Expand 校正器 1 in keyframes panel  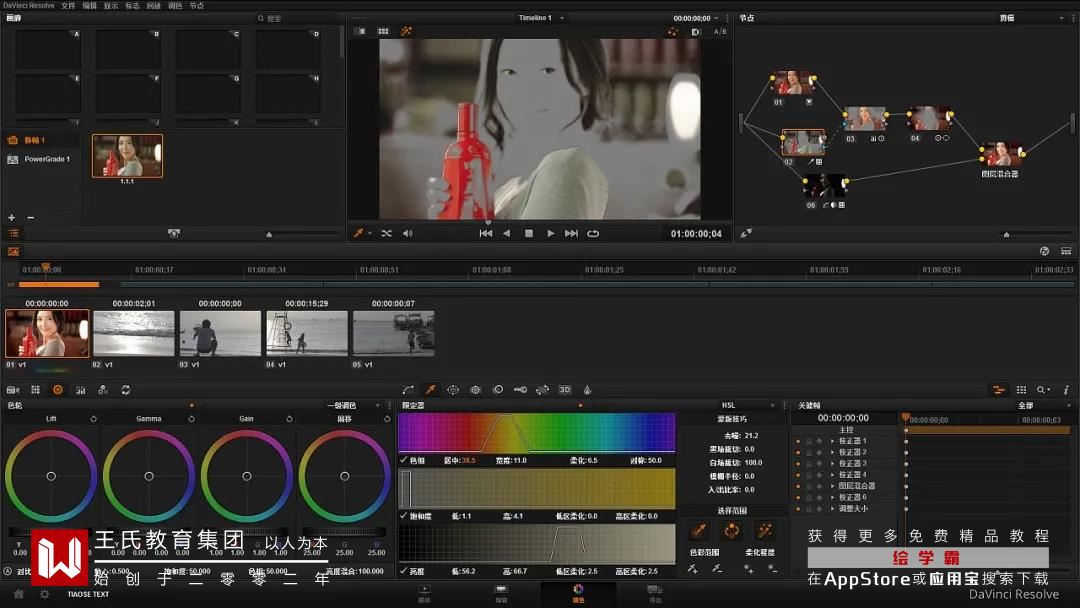pyautogui.click(x=832, y=441)
